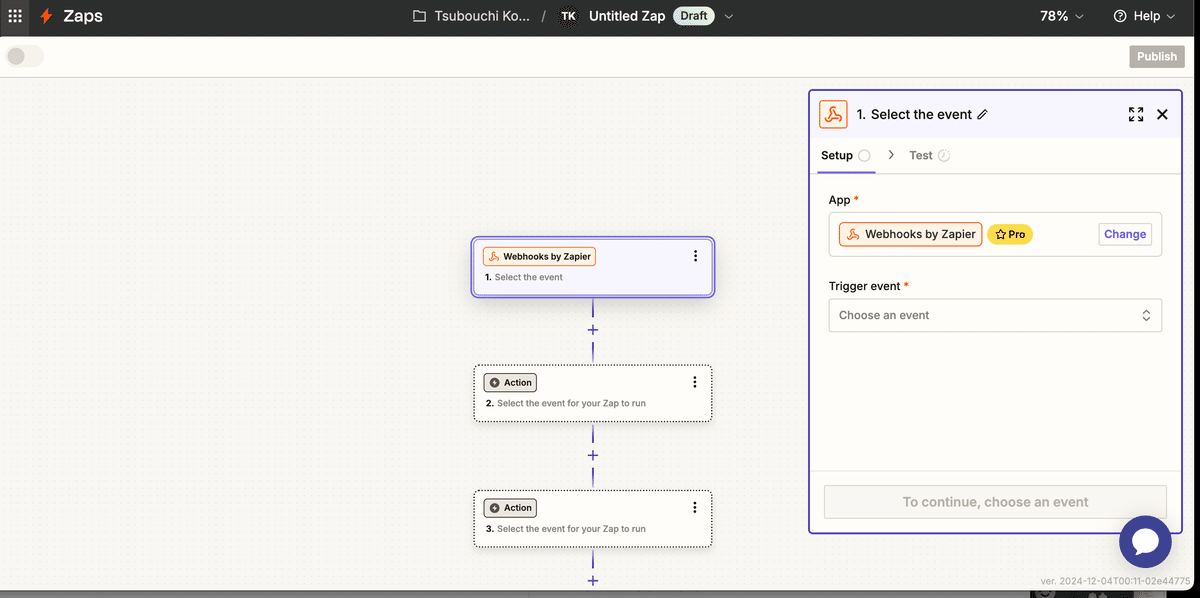Open the chat support bubble

tap(1145, 542)
